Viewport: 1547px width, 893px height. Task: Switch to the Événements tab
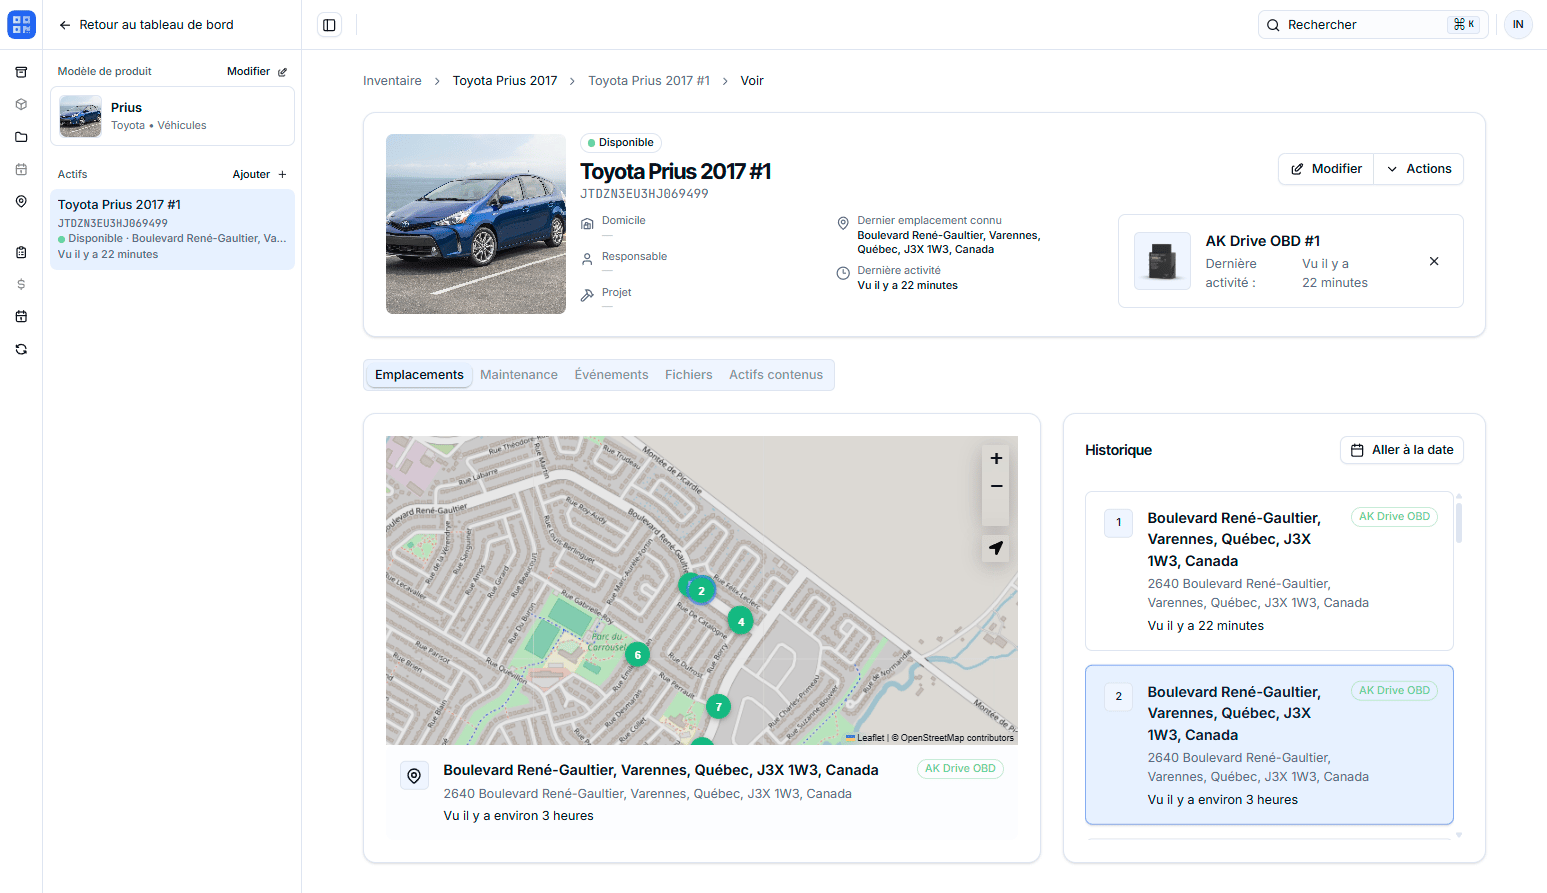611,375
